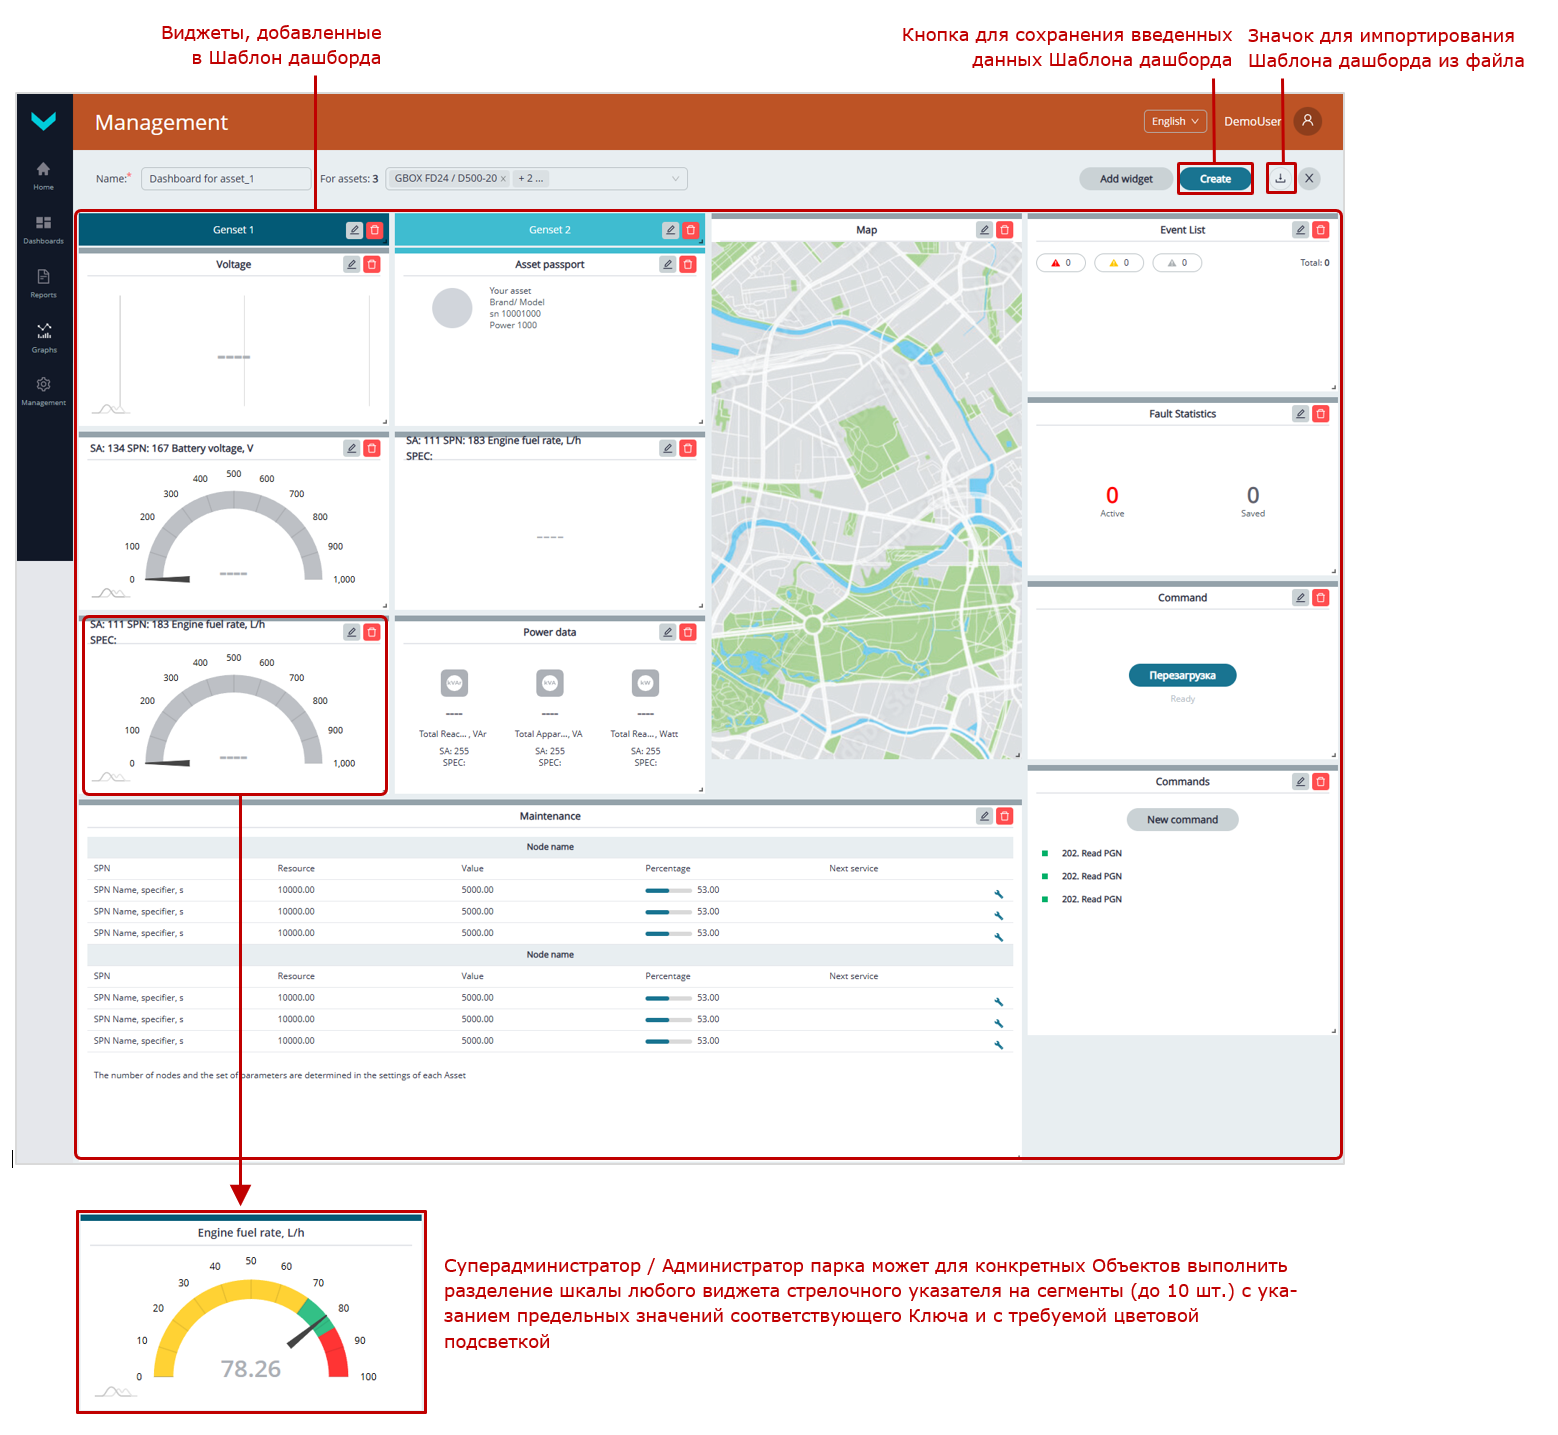Click the import dashboard template icon
The height and width of the screenshot is (1435, 1558).
pos(1280,178)
